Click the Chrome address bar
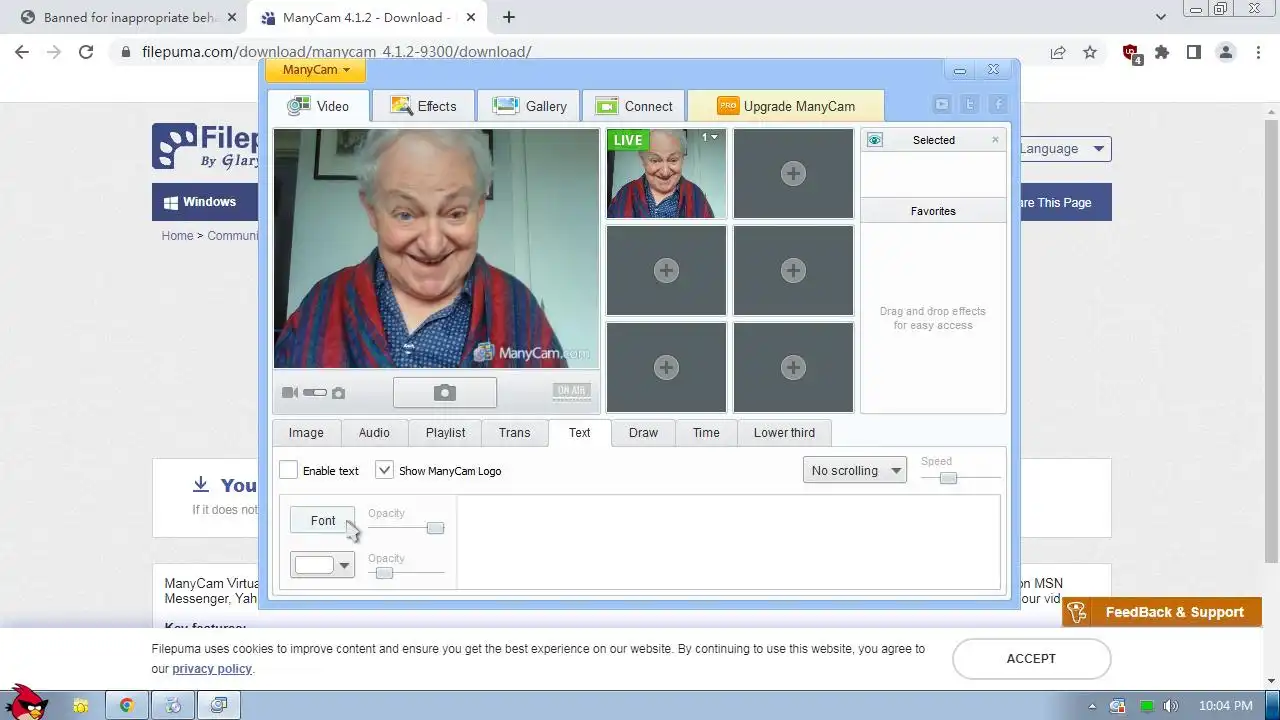Viewport: 1280px width, 720px height. click(x=580, y=52)
